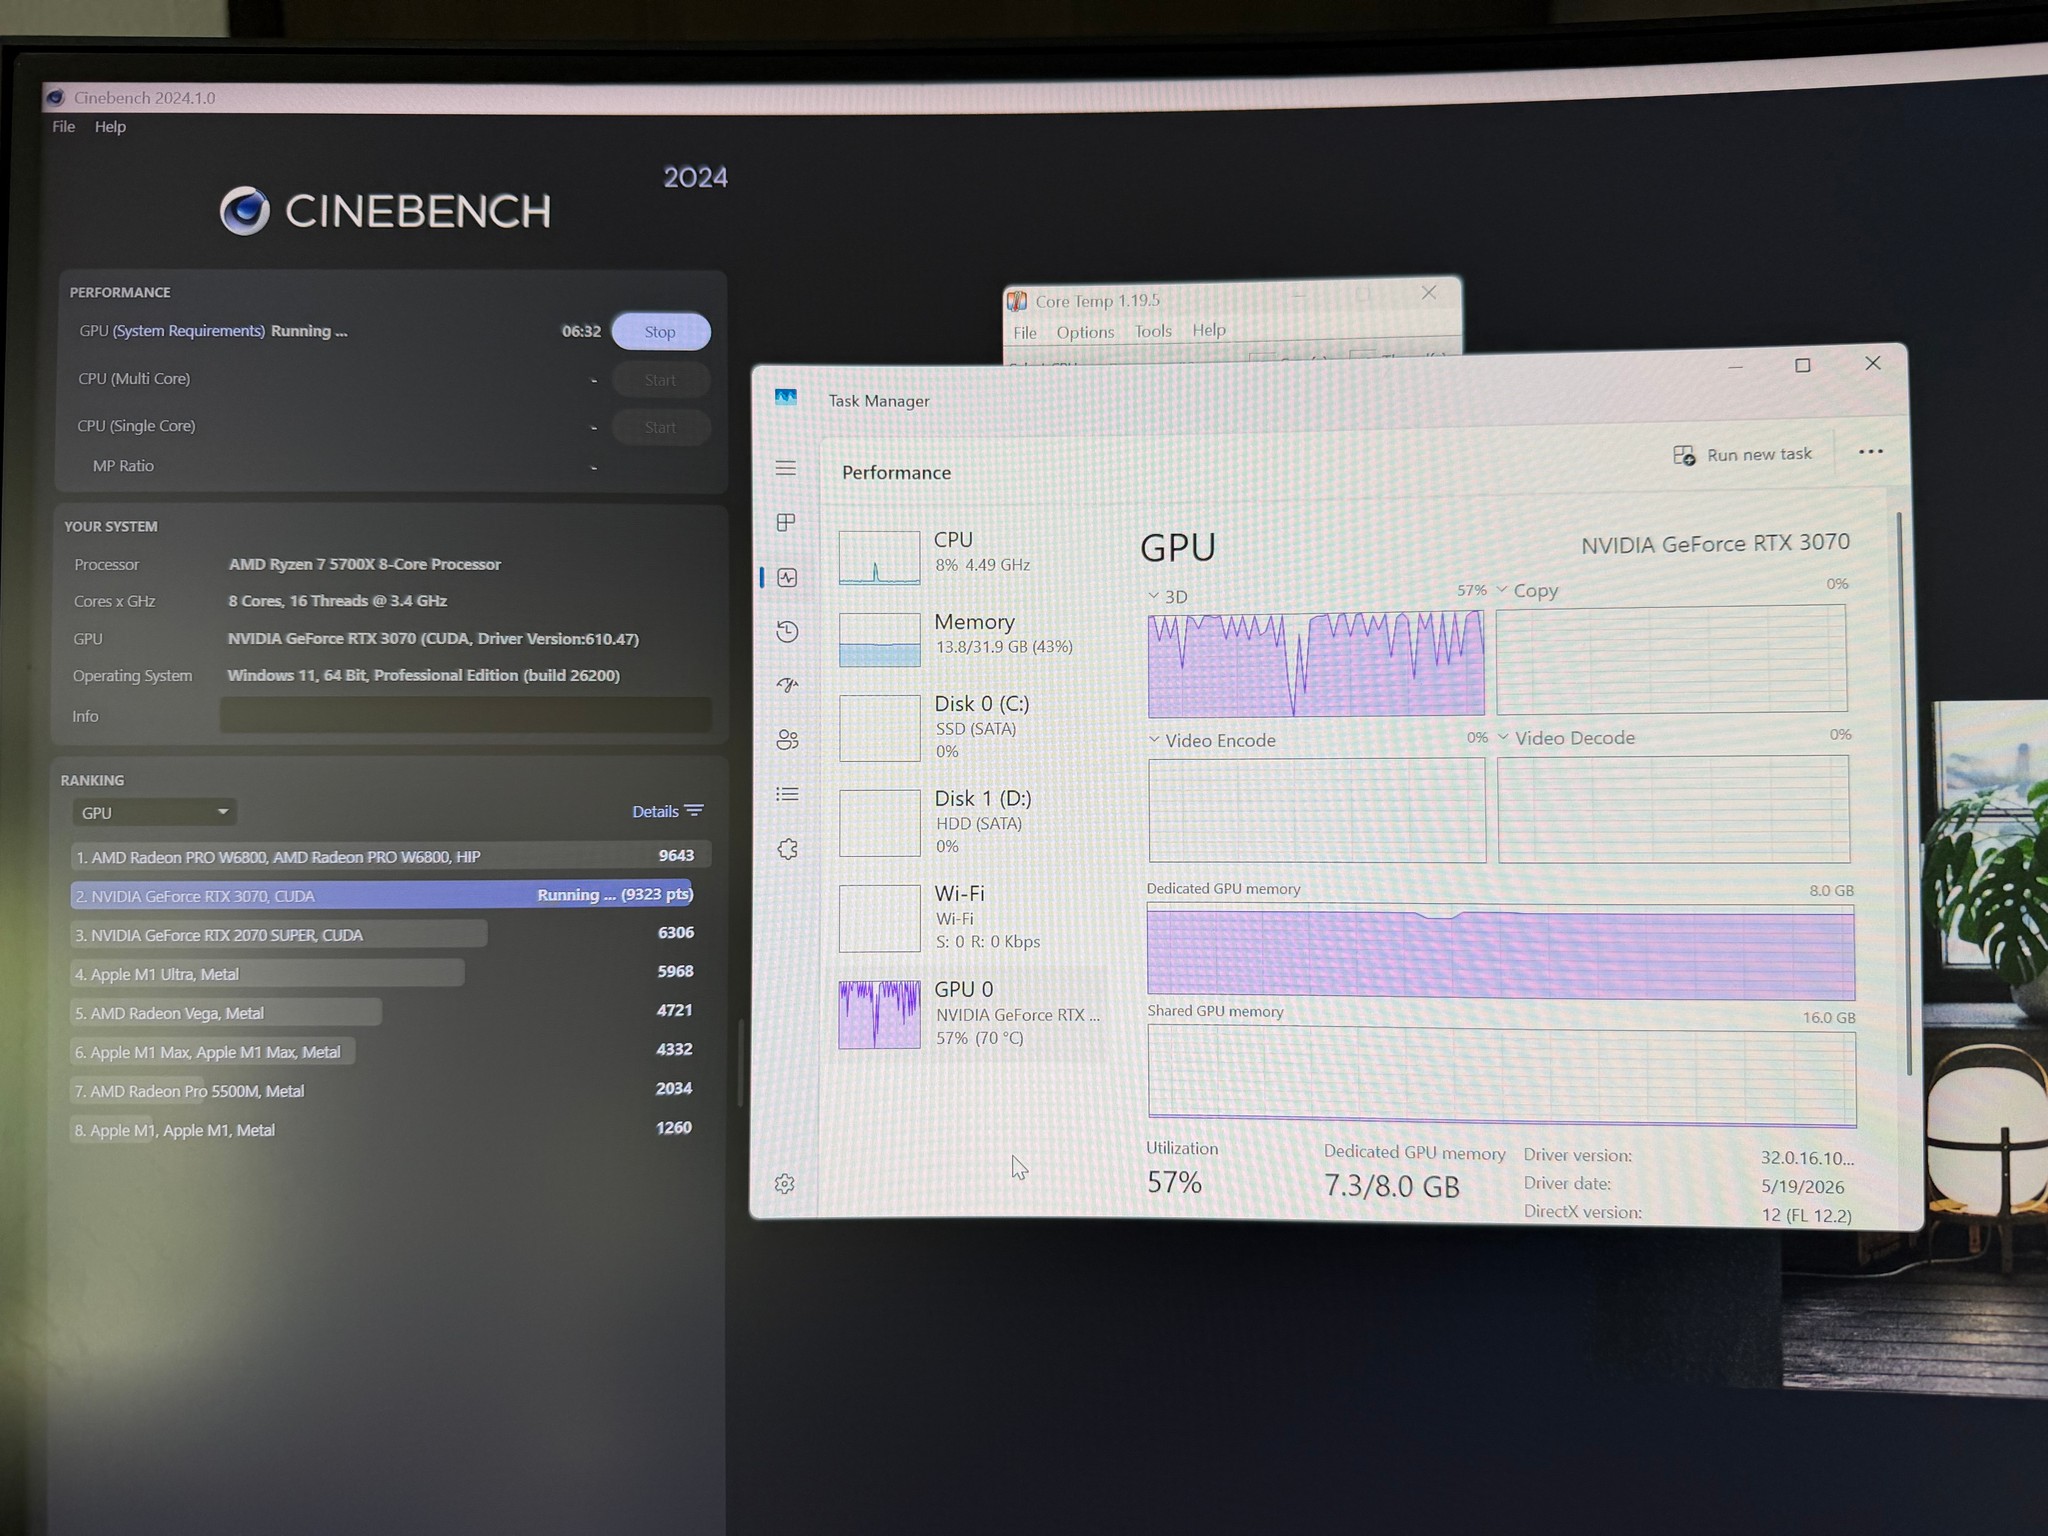The image size is (2048, 1536).
Task: Click the Info text field in Cinebench
Action: [466, 715]
